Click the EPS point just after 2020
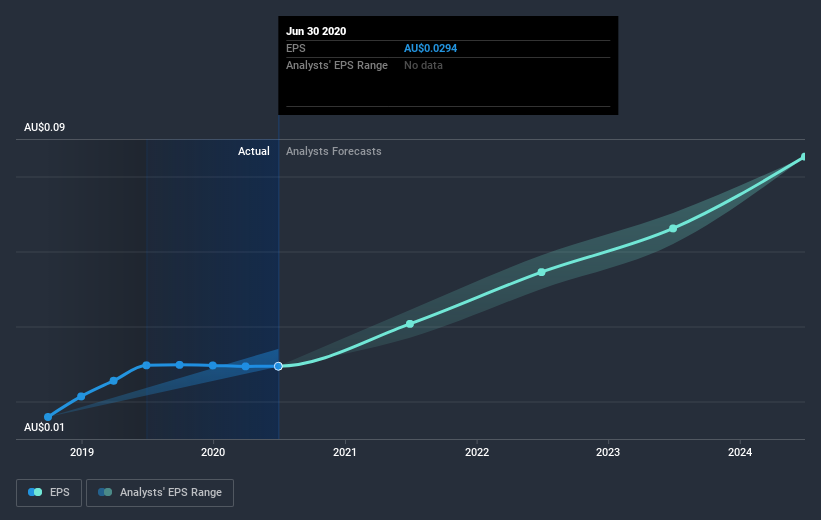821x520 pixels. pos(246,367)
